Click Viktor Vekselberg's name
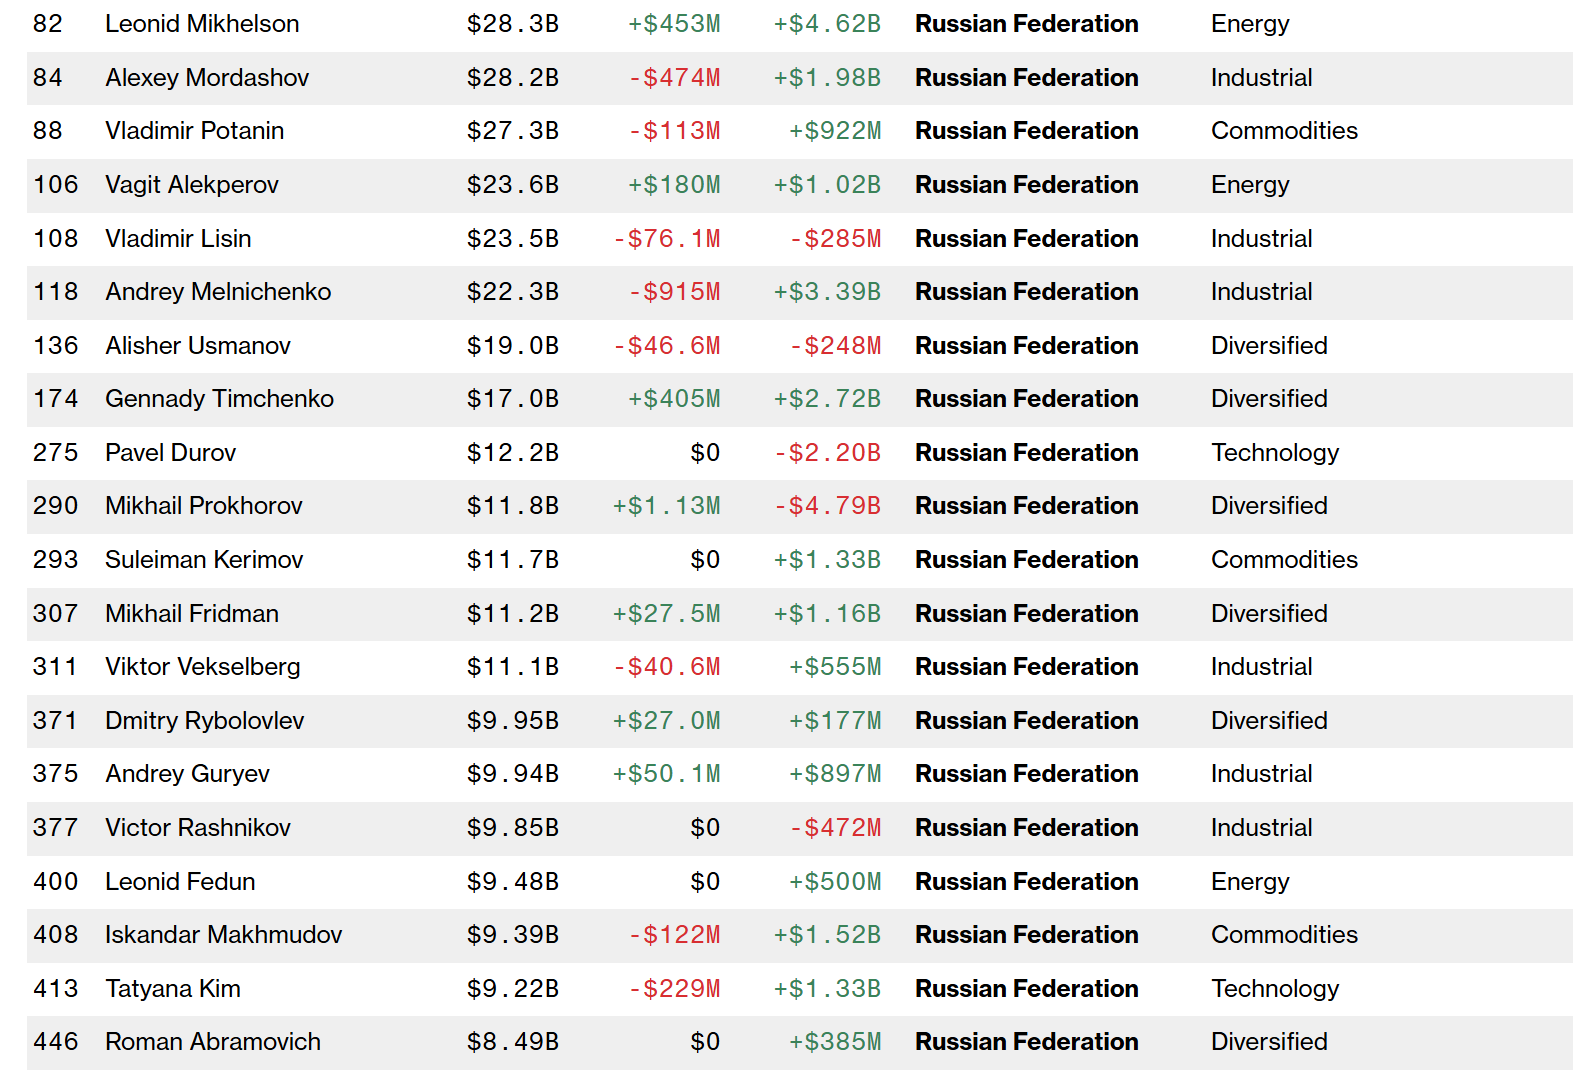1577x1084 pixels. pyautogui.click(x=203, y=667)
